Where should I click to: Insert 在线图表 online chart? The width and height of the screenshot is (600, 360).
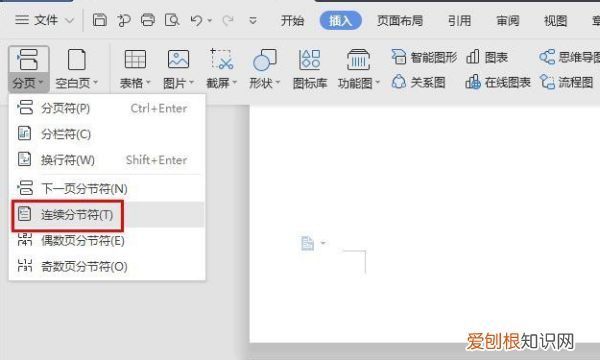pyautogui.click(x=498, y=82)
